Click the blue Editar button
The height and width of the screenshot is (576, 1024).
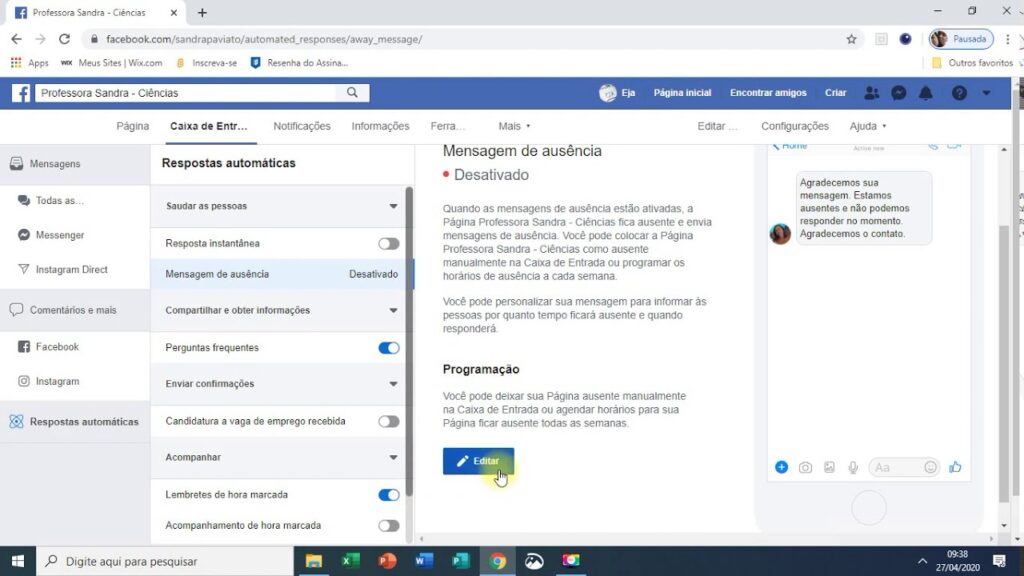pyautogui.click(x=478, y=461)
